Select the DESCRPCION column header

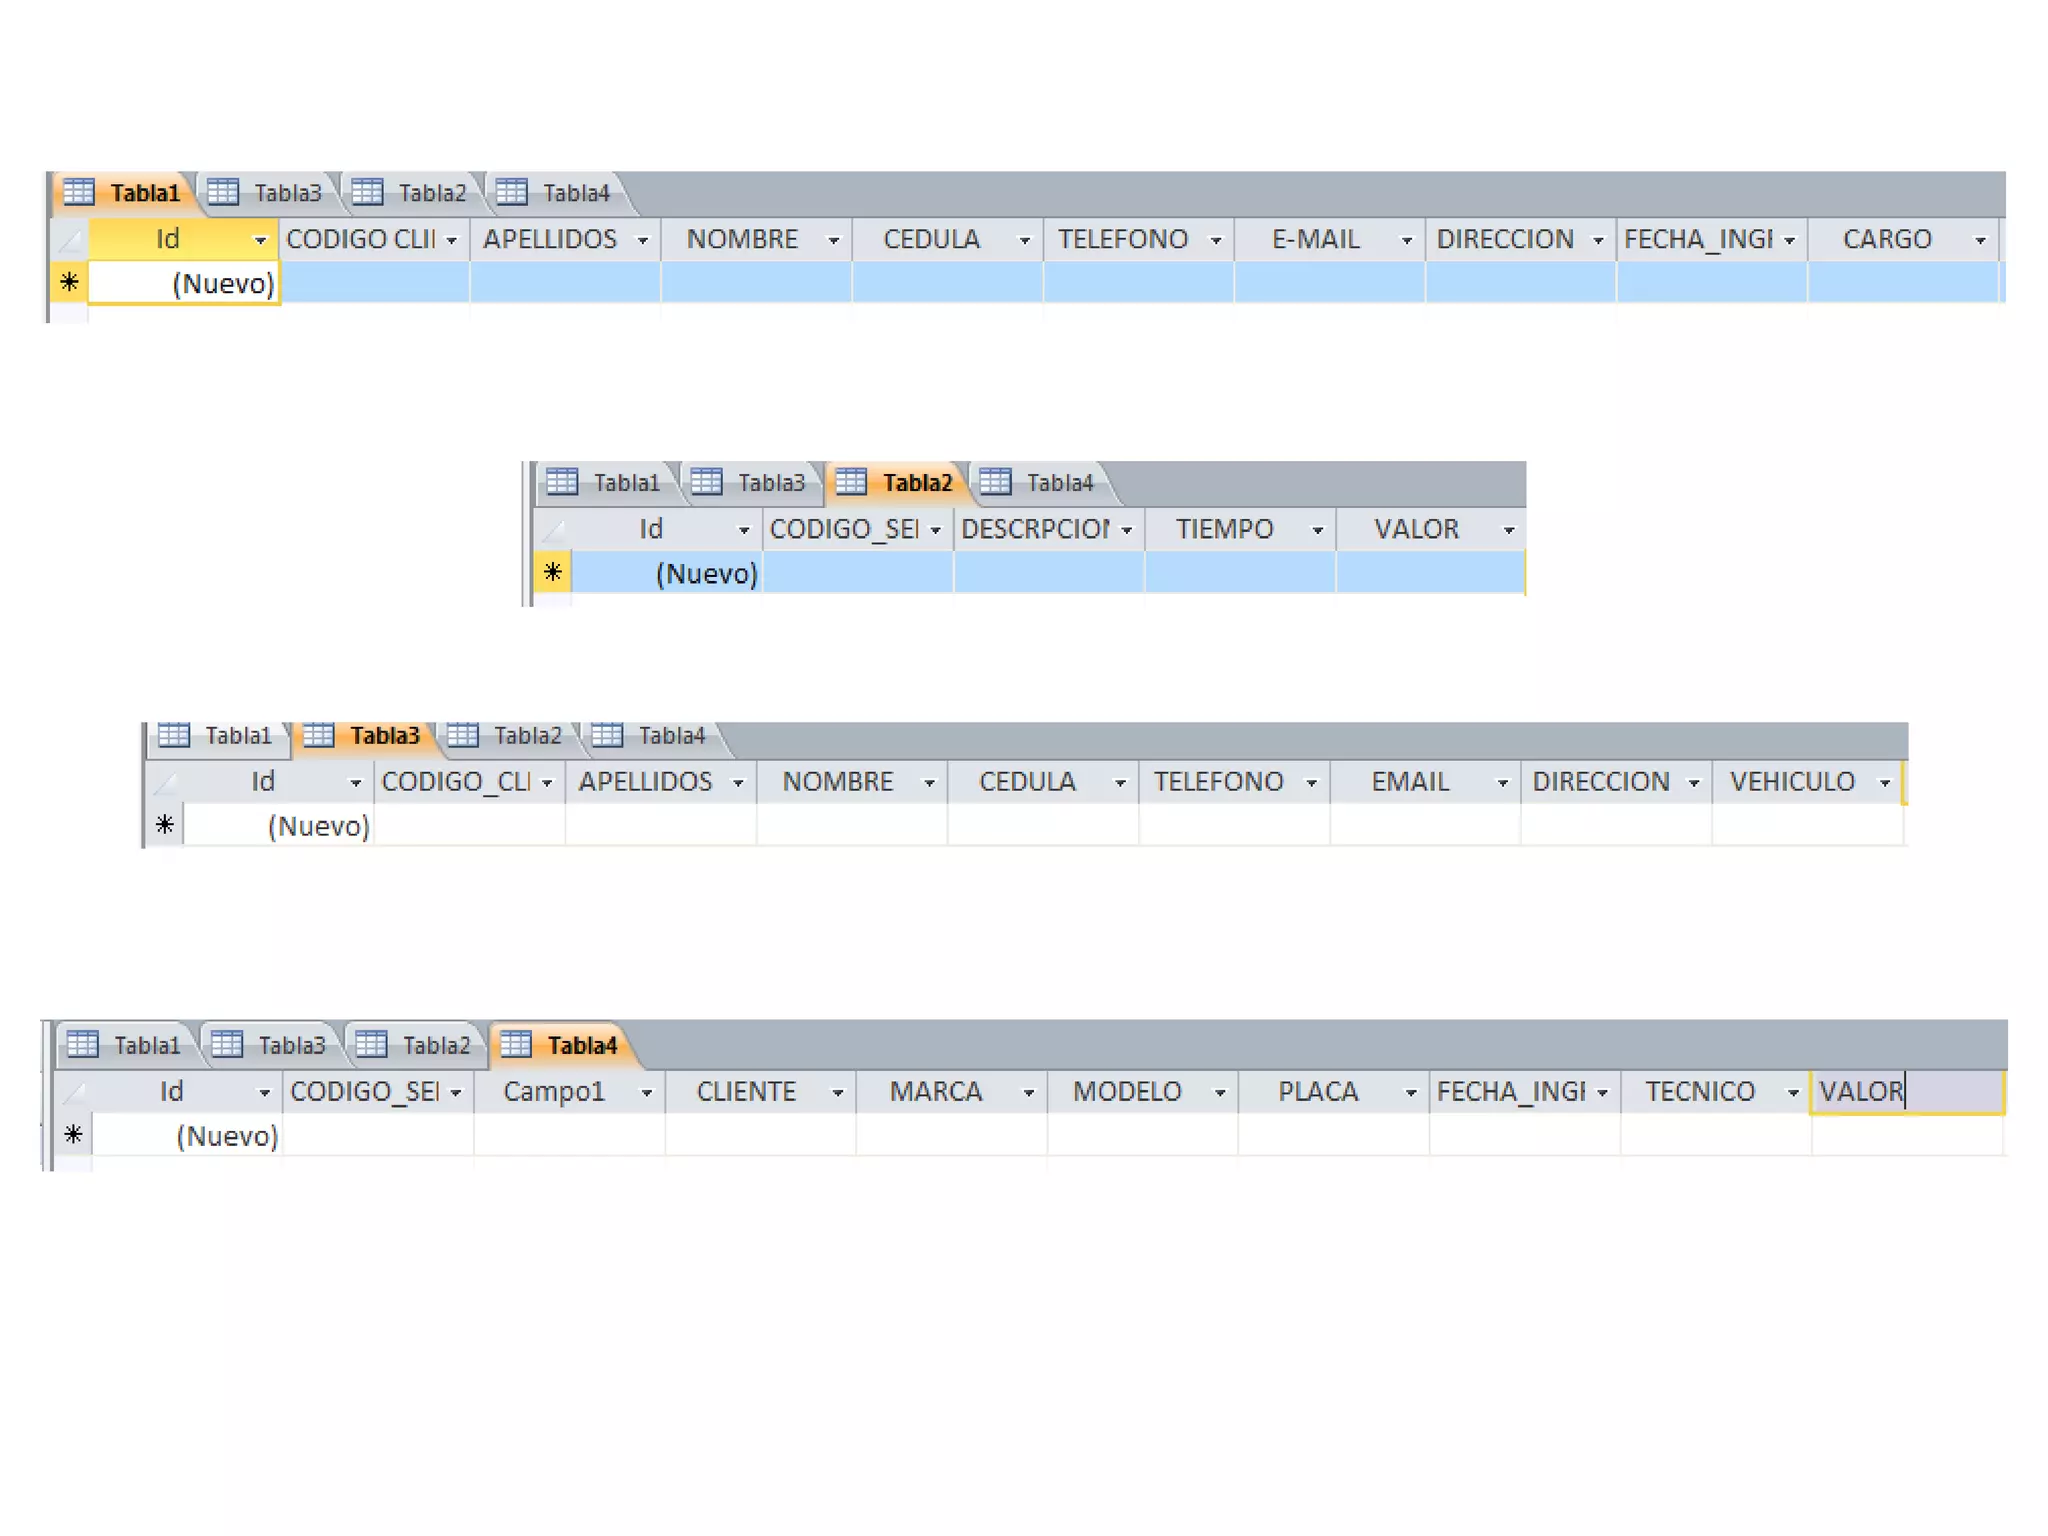point(1034,529)
